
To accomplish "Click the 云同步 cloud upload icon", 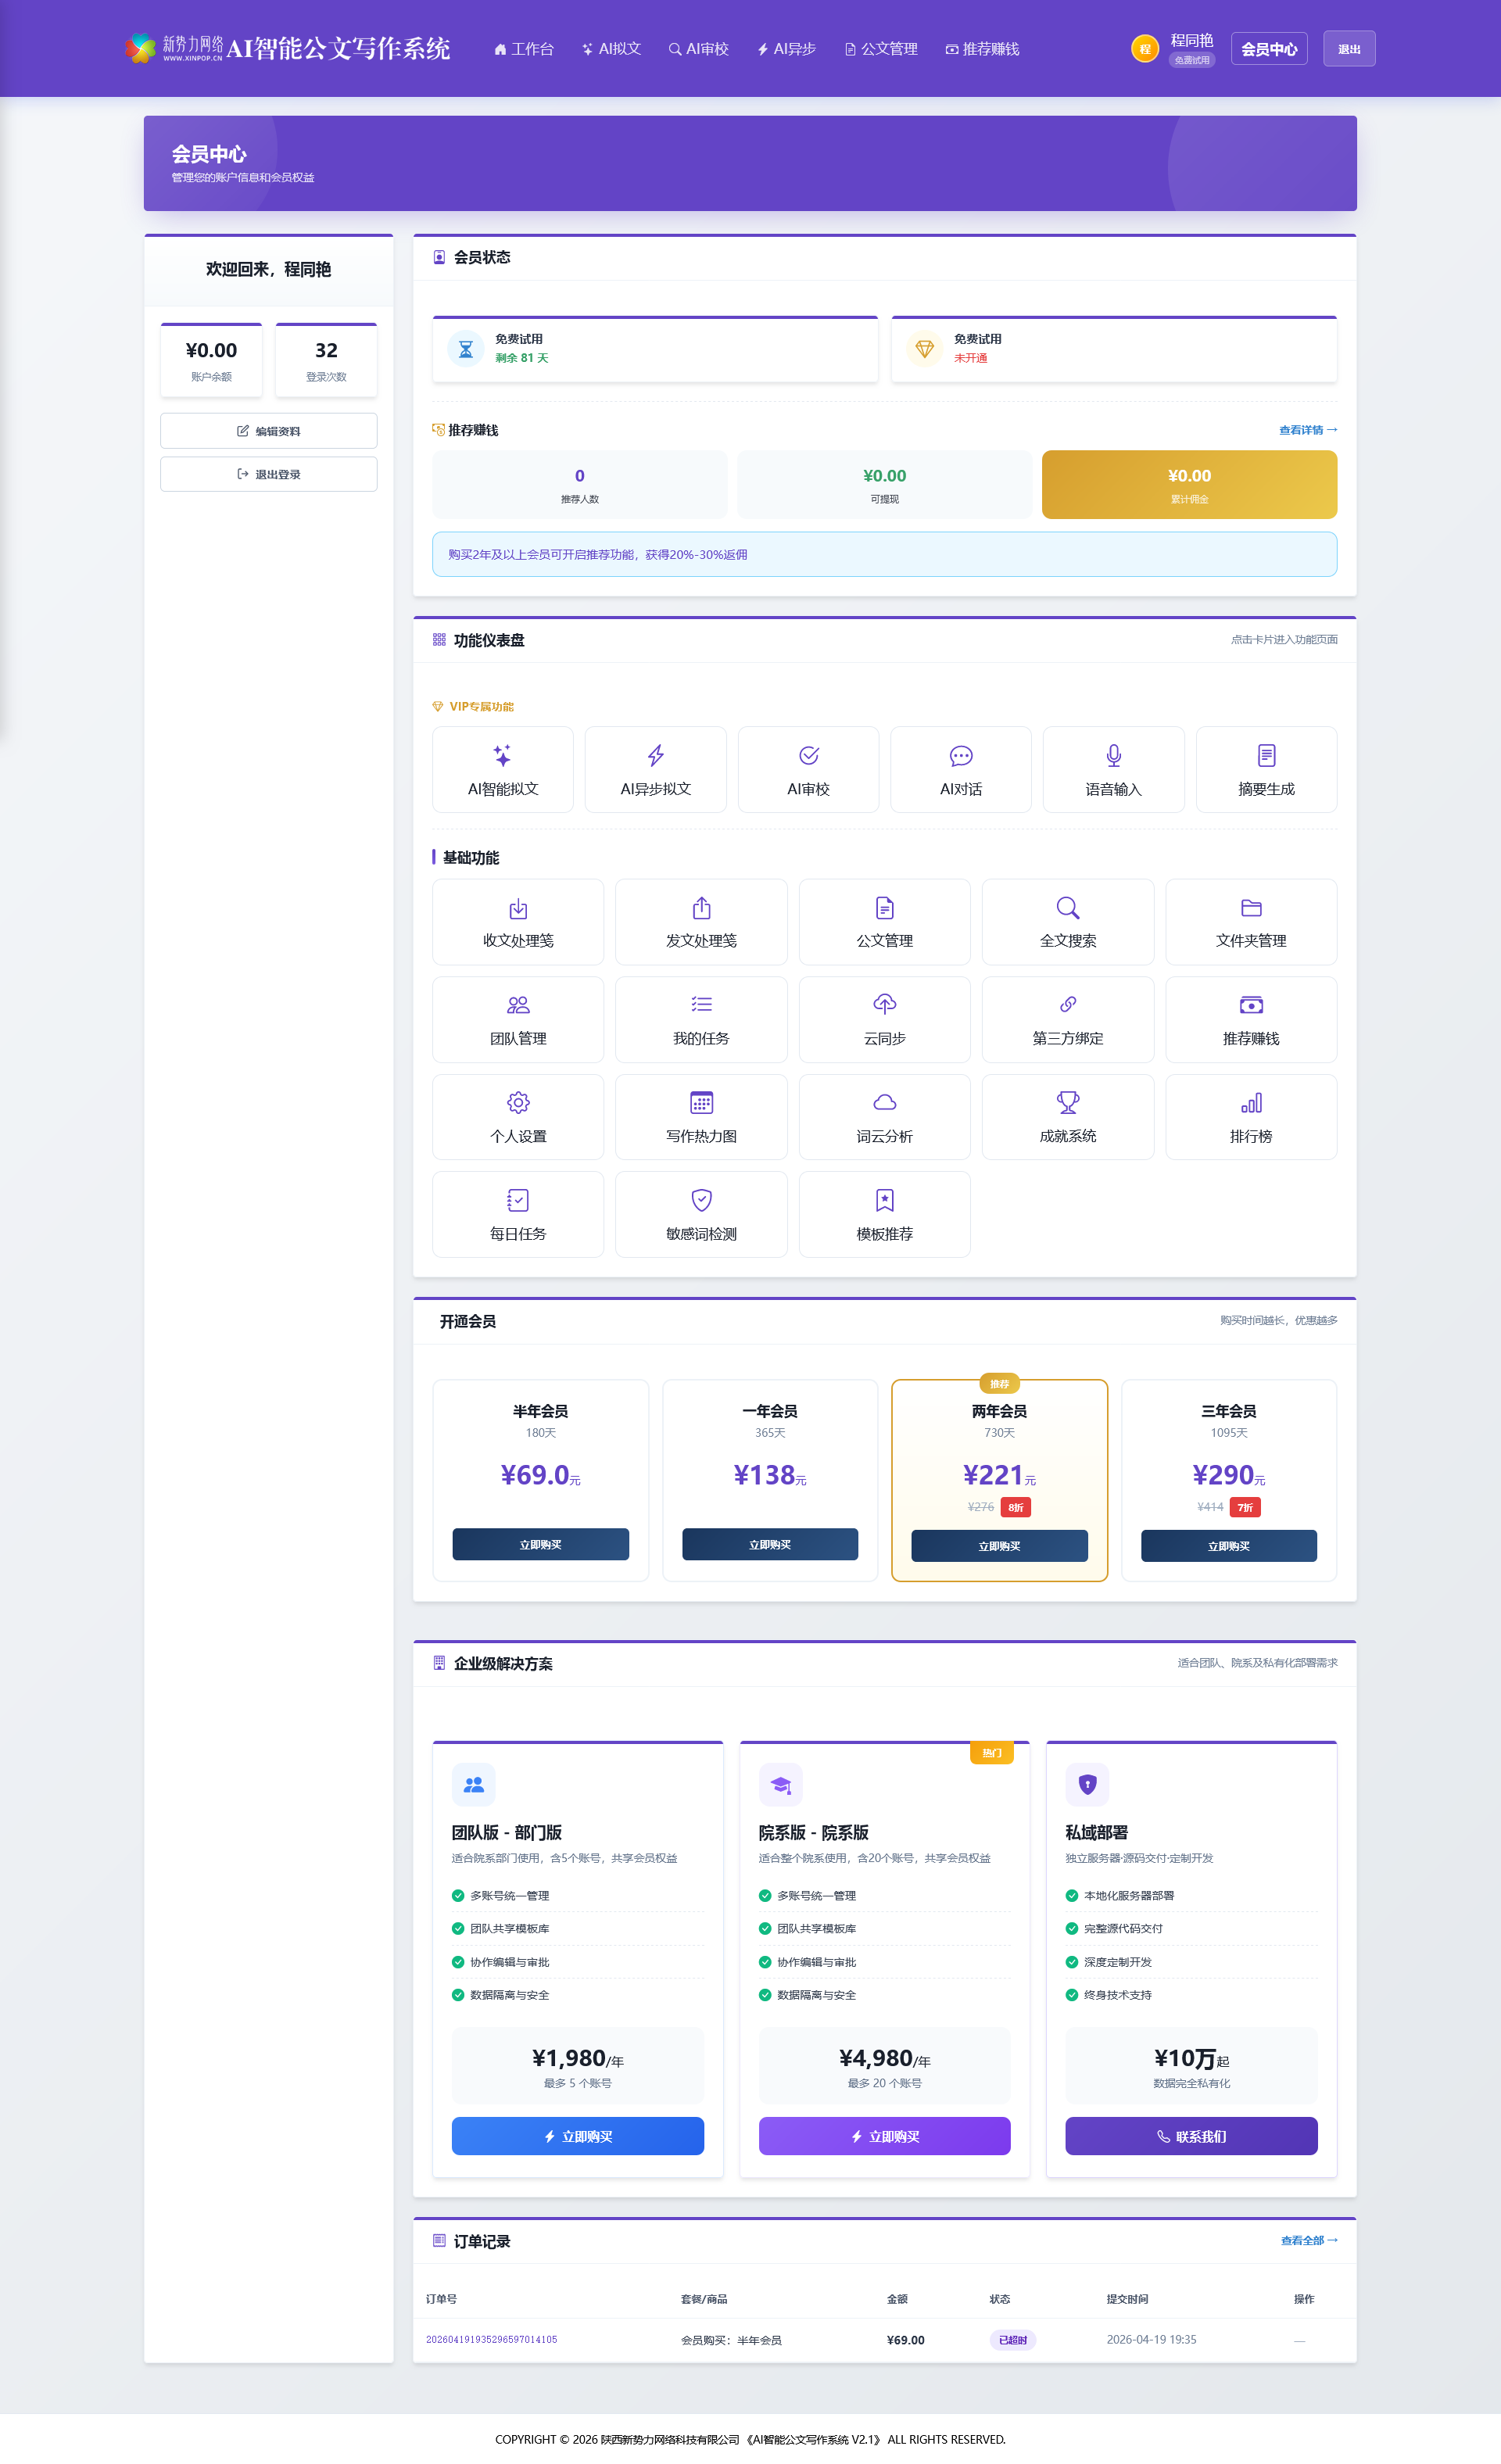I will pyautogui.click(x=884, y=1004).
